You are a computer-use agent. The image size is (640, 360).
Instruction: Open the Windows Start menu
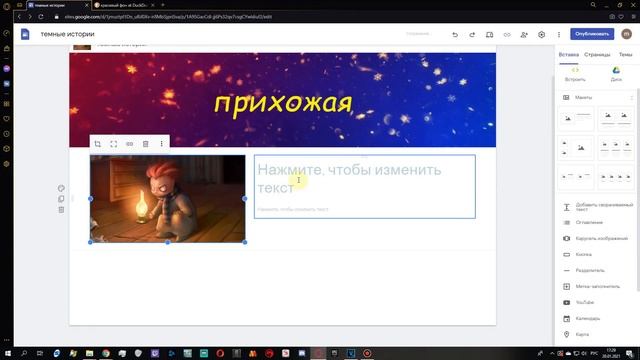coord(7,353)
